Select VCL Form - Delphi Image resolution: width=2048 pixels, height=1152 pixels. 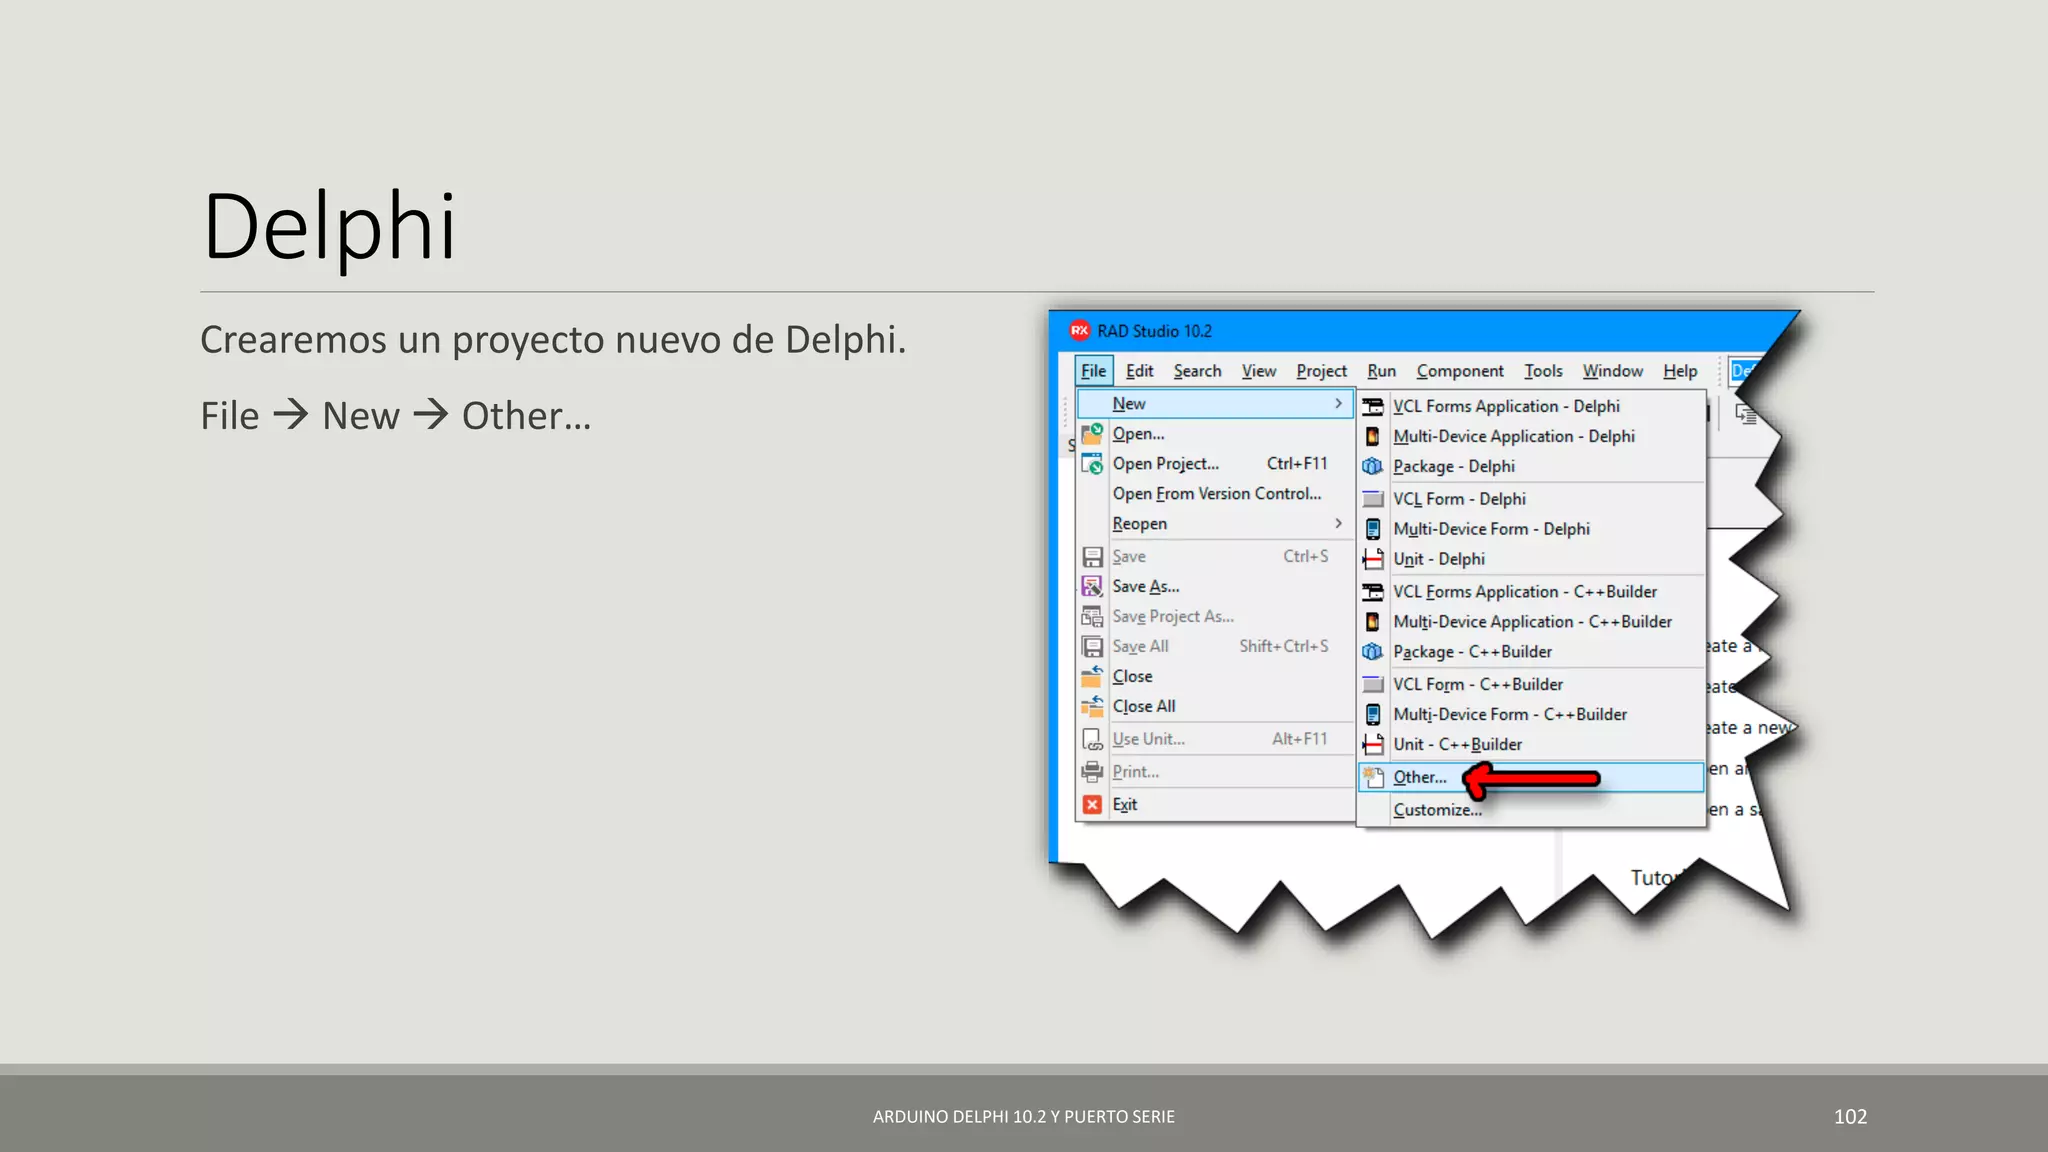1531,499
